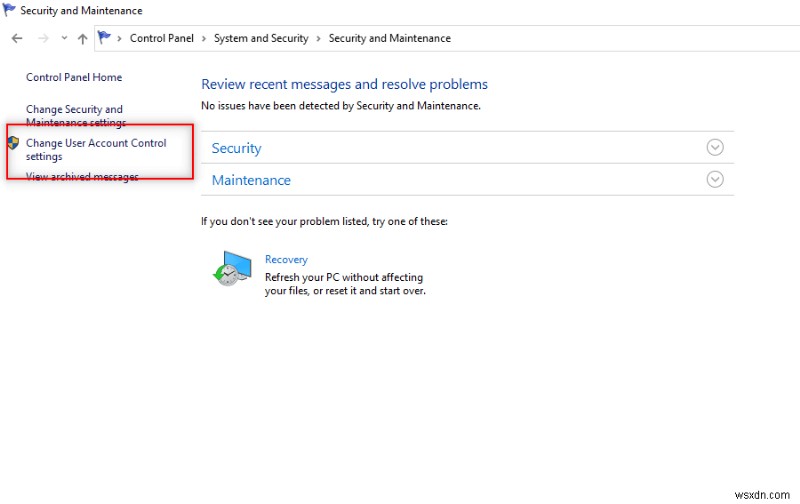Click the Back navigation arrow

point(16,38)
